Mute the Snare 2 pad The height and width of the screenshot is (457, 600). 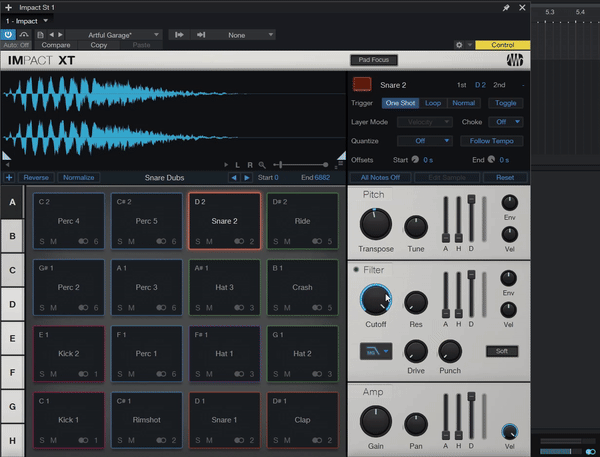coord(209,242)
